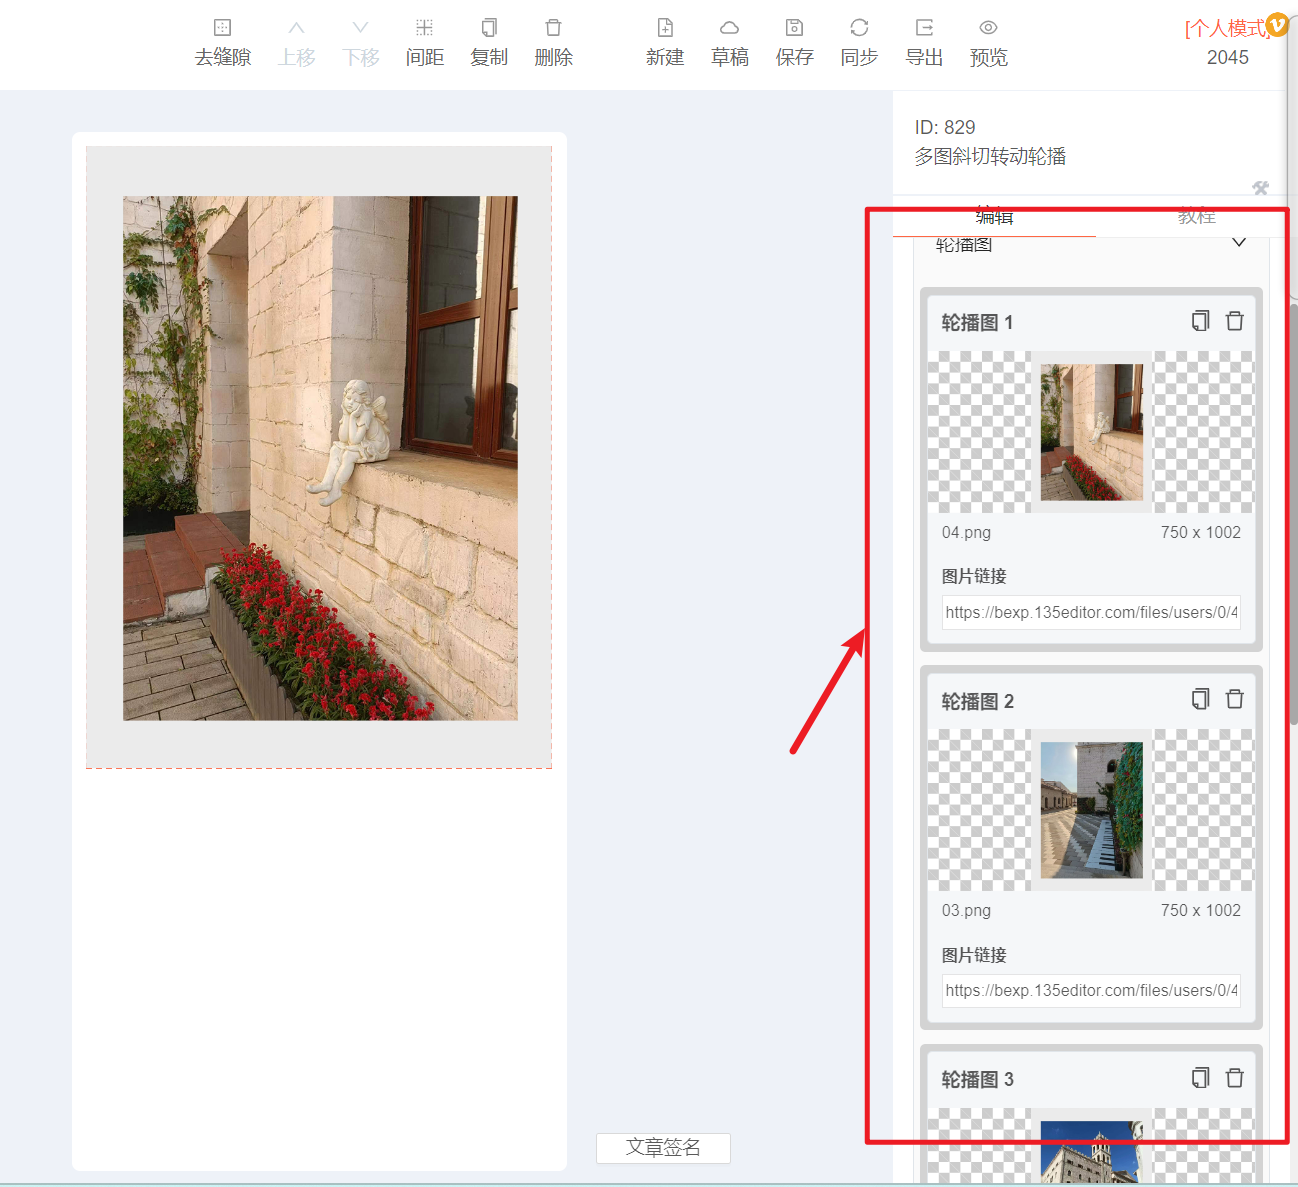Click the 文章签名 button
The width and height of the screenshot is (1298, 1187).
[663, 1148]
